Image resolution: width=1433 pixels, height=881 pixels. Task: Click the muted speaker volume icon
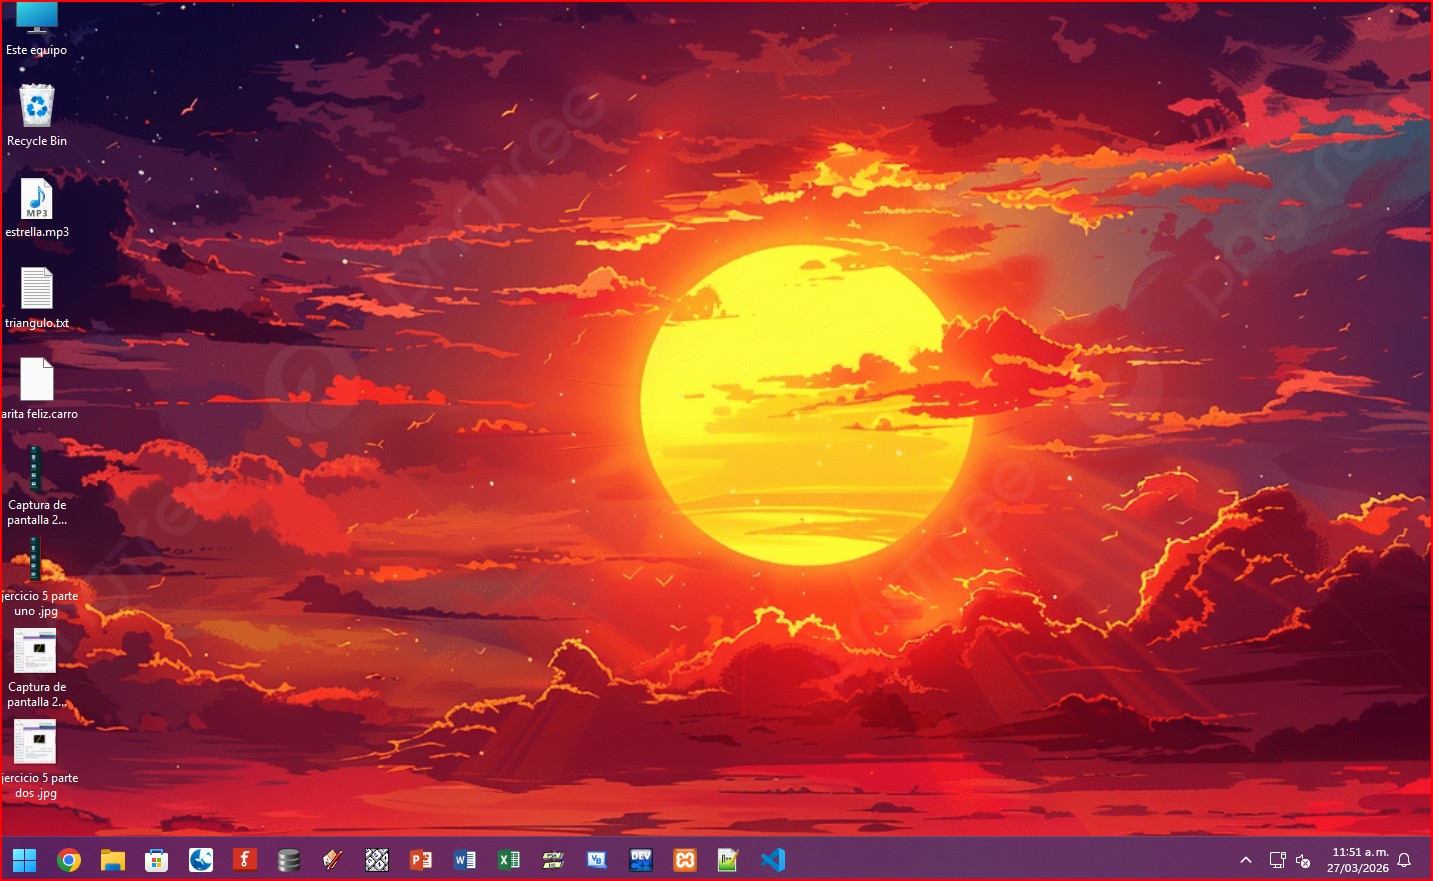pyautogui.click(x=1303, y=860)
